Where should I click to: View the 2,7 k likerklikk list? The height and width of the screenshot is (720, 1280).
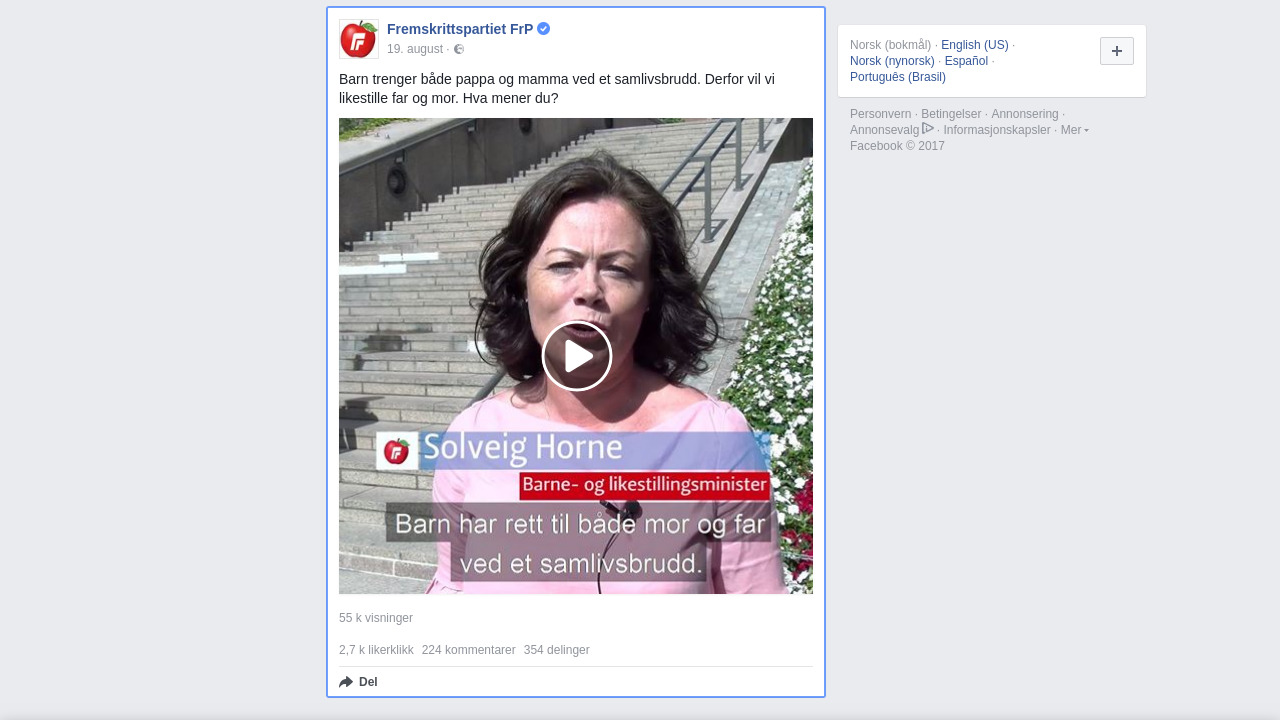point(376,650)
